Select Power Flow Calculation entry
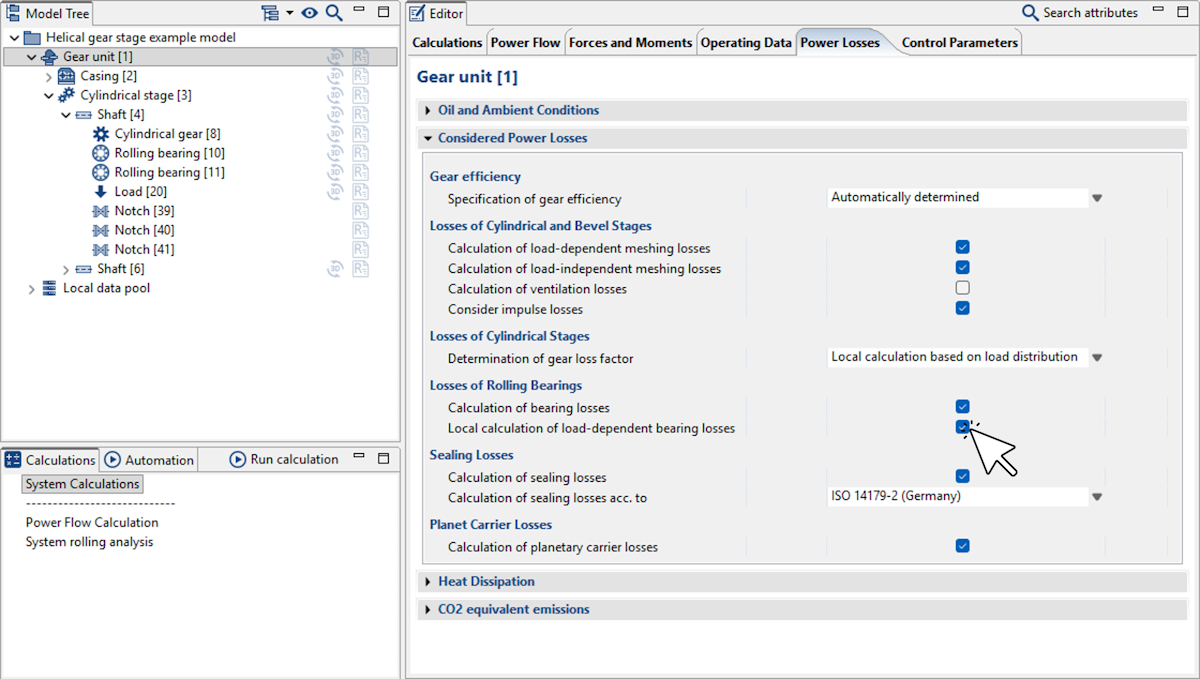The height and width of the screenshot is (679, 1200). coord(92,522)
